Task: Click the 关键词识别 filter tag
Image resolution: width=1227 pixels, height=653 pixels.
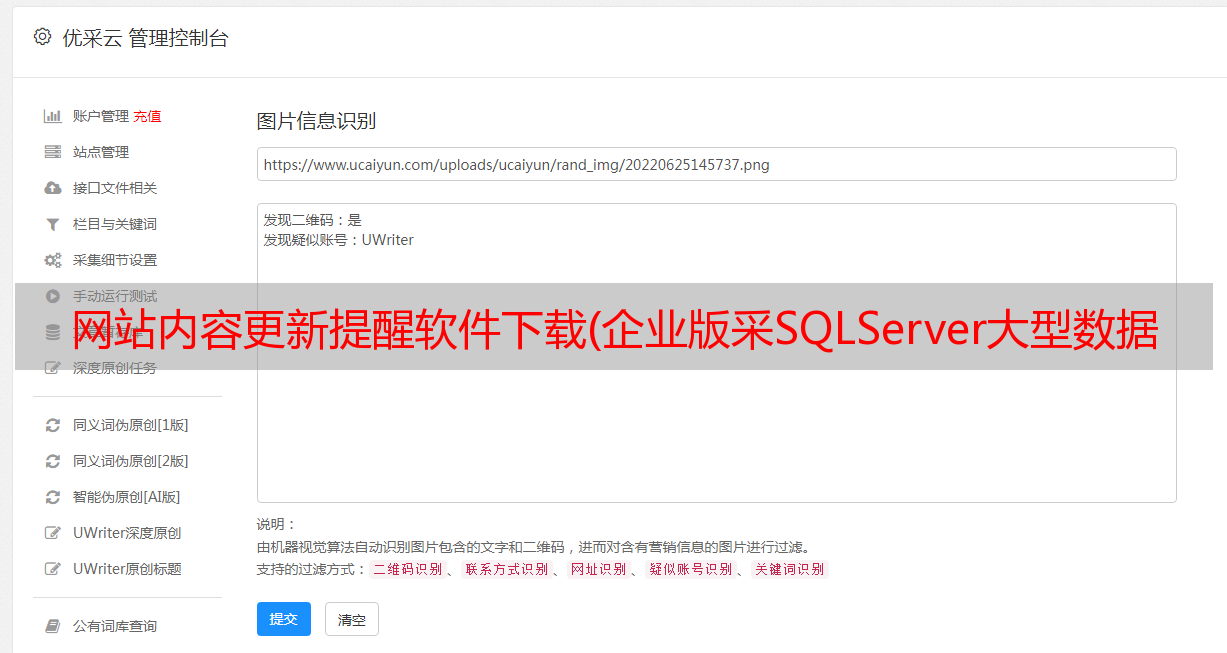Action: coord(789,569)
